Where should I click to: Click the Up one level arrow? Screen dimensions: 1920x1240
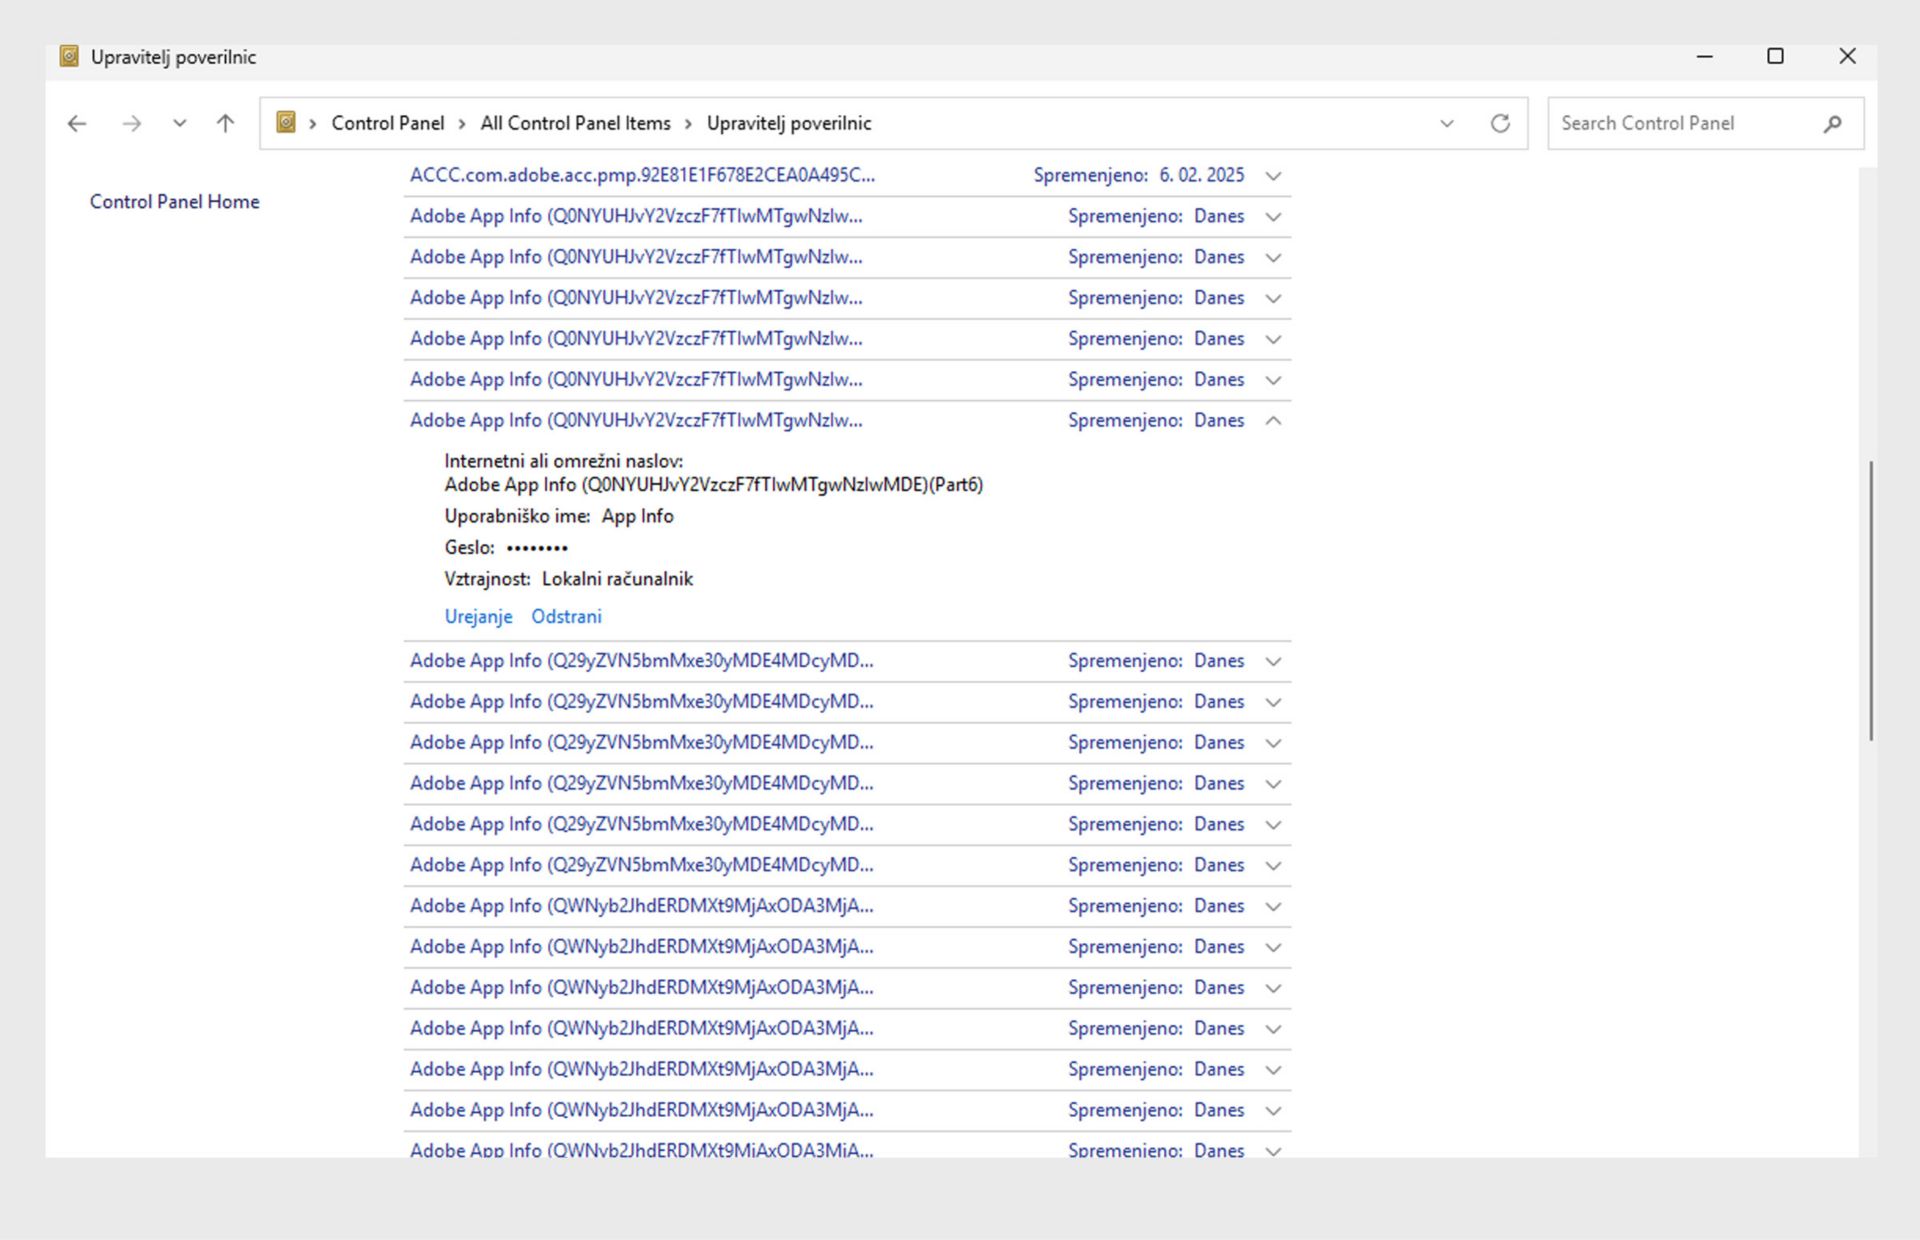tap(225, 124)
